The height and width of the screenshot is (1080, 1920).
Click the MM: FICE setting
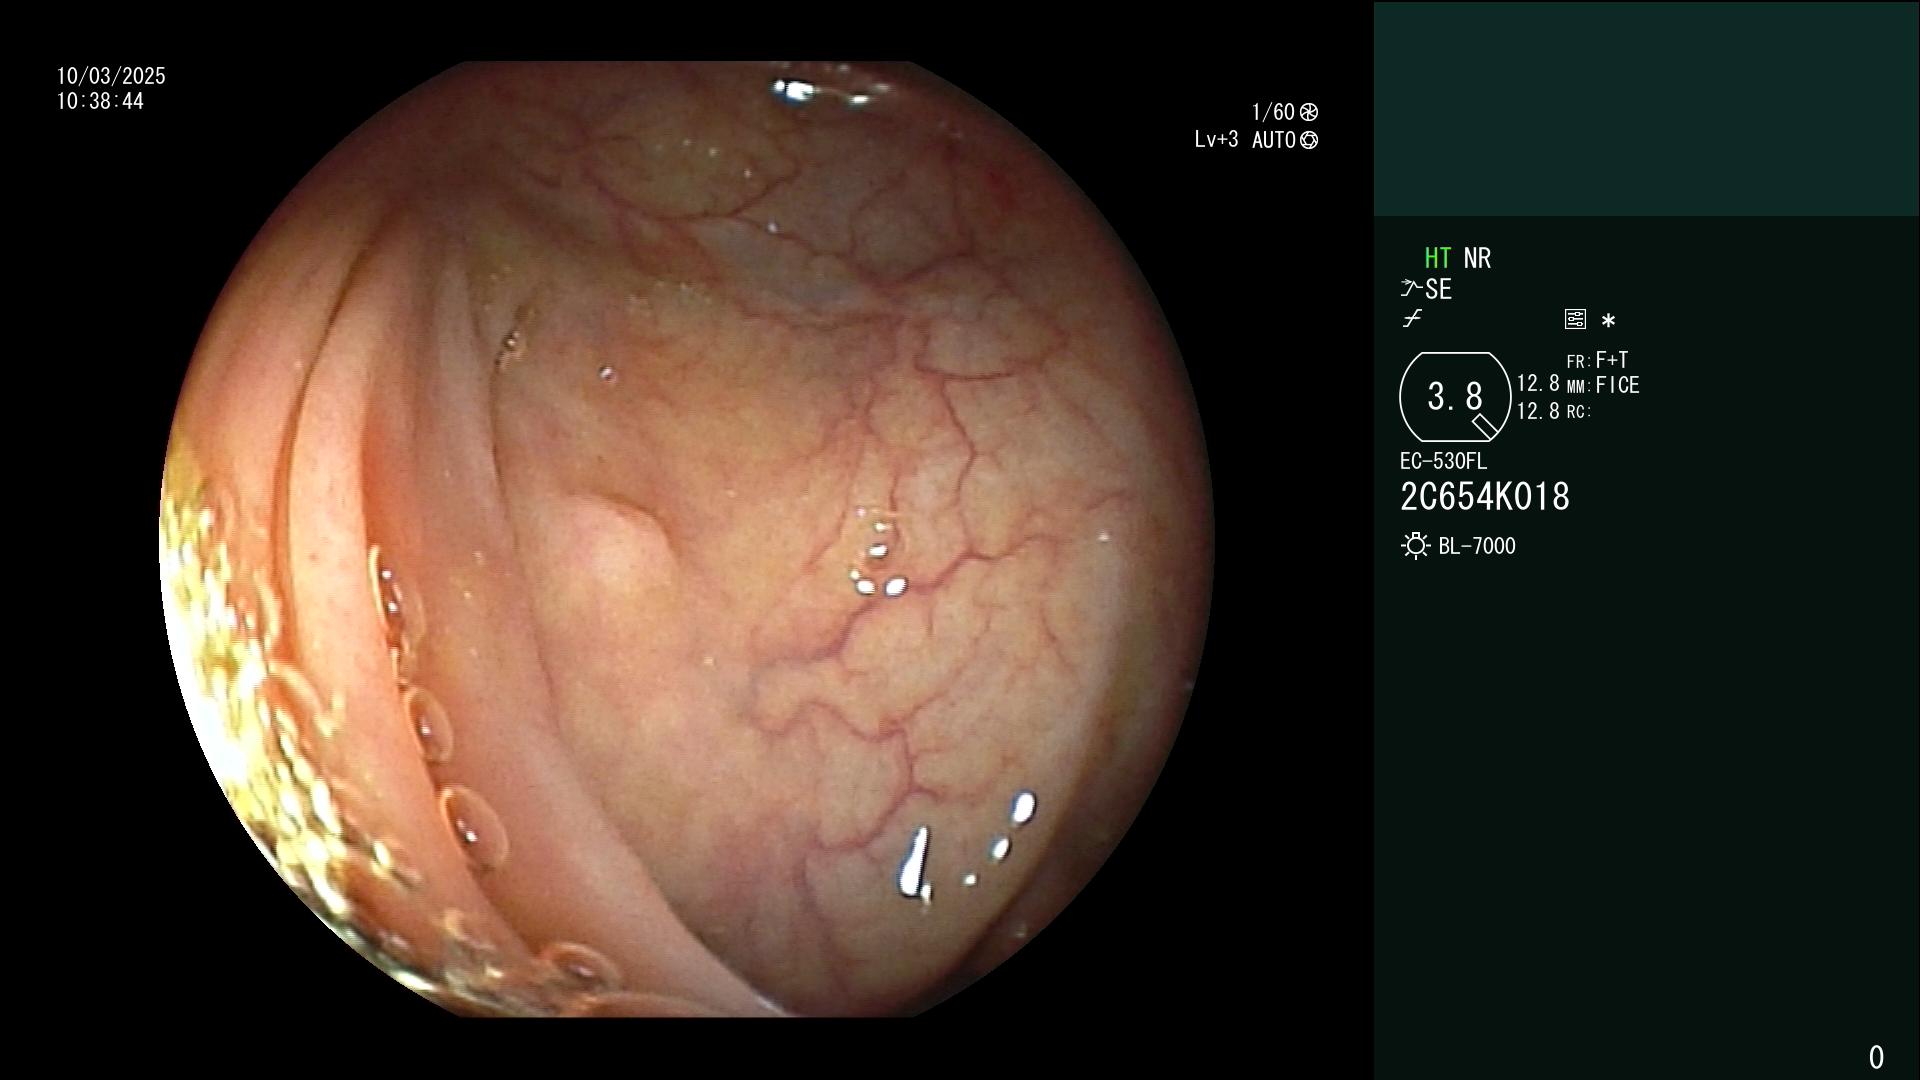point(1603,386)
